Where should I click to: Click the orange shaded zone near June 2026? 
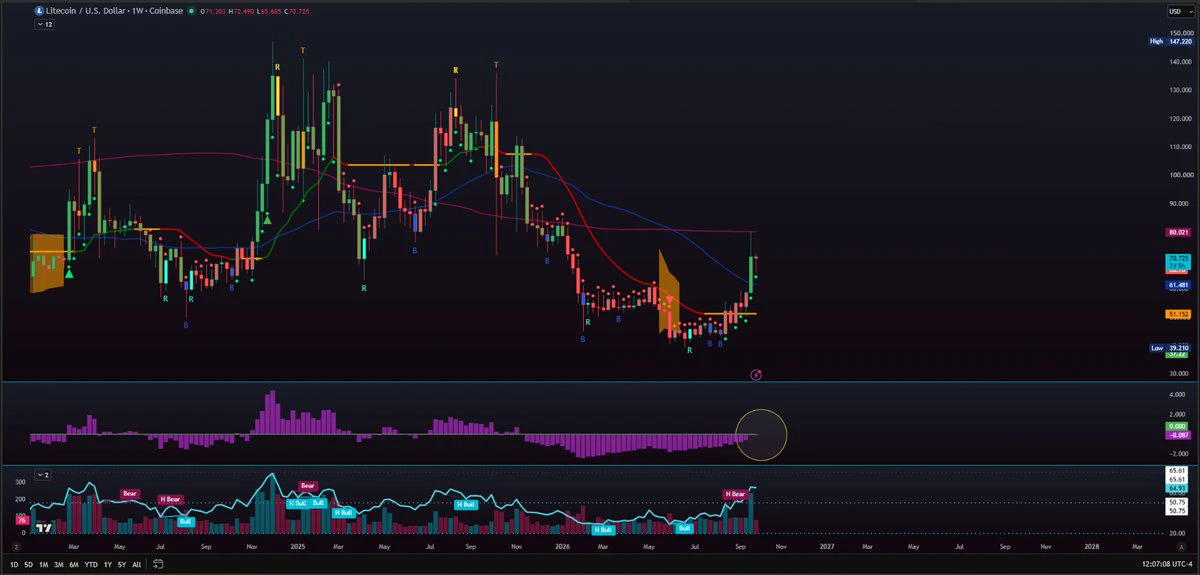pyautogui.click(x=669, y=292)
